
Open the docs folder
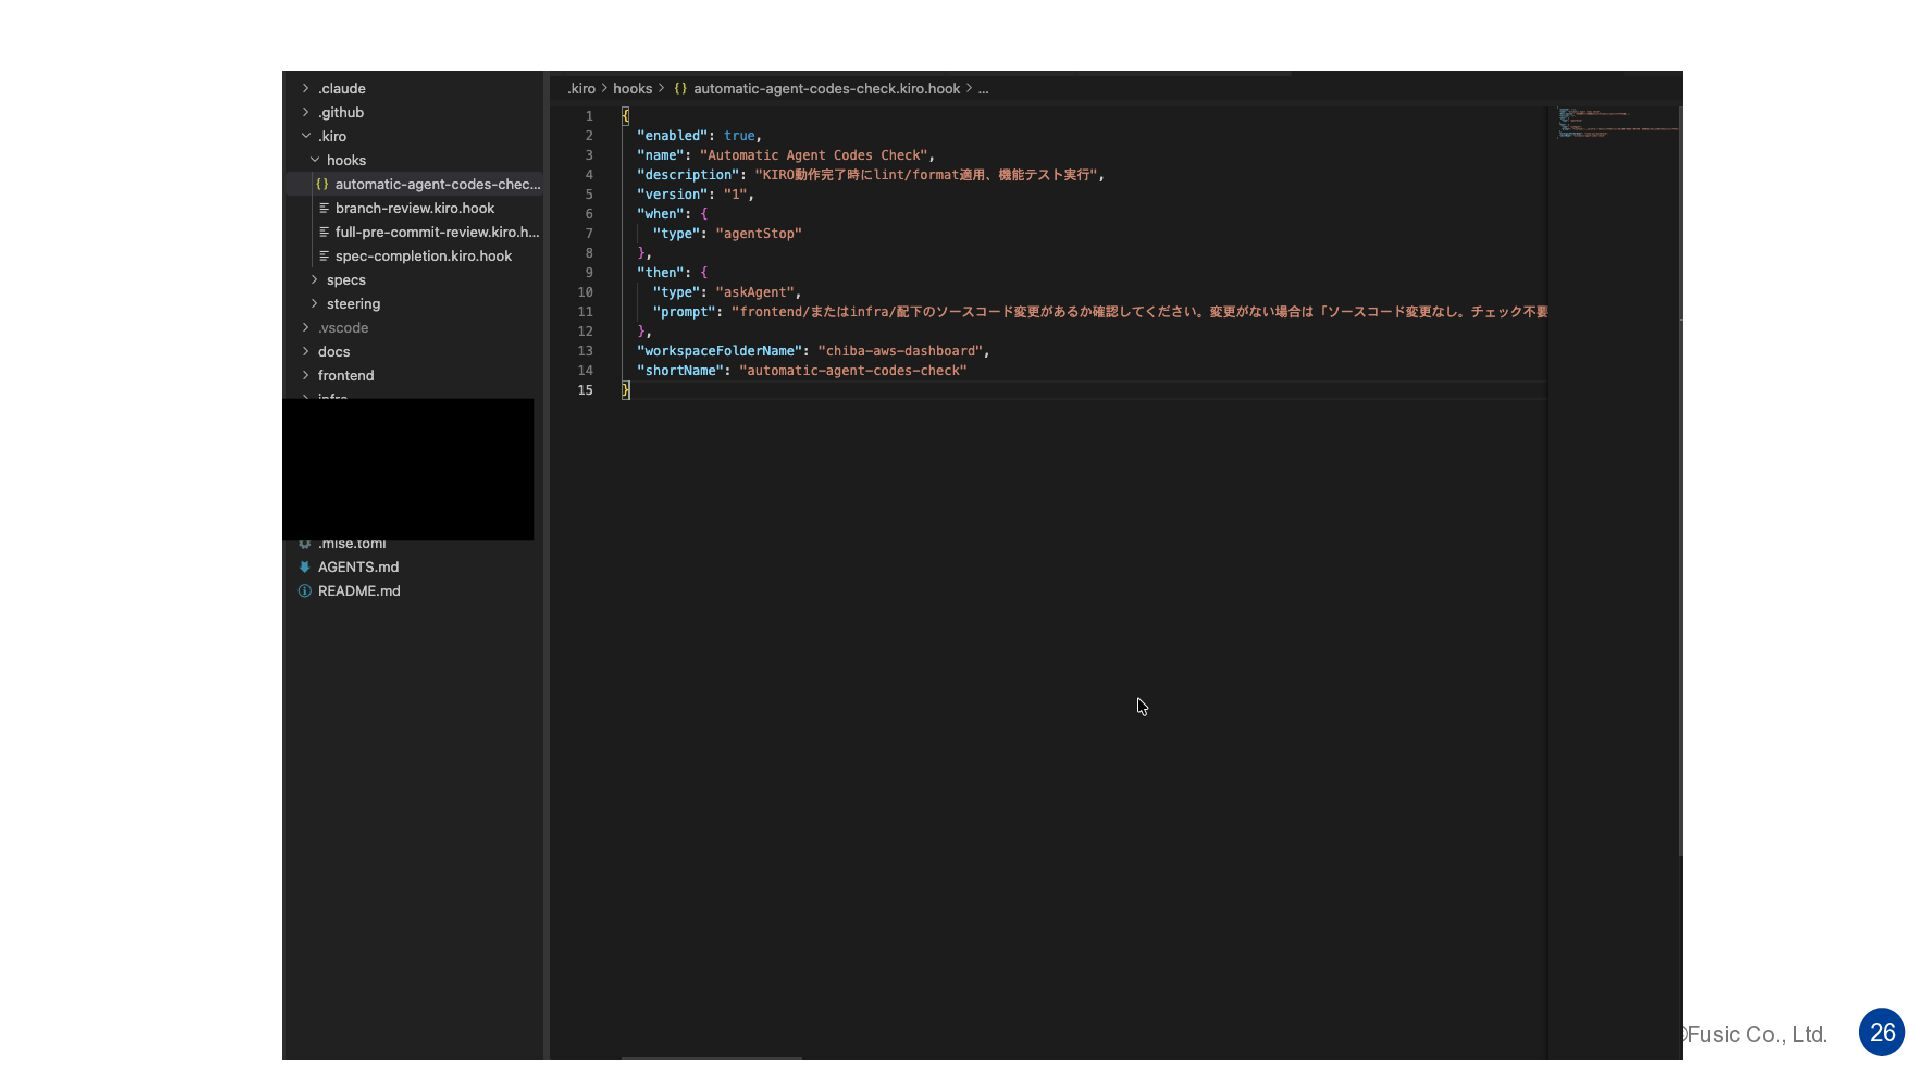point(333,352)
